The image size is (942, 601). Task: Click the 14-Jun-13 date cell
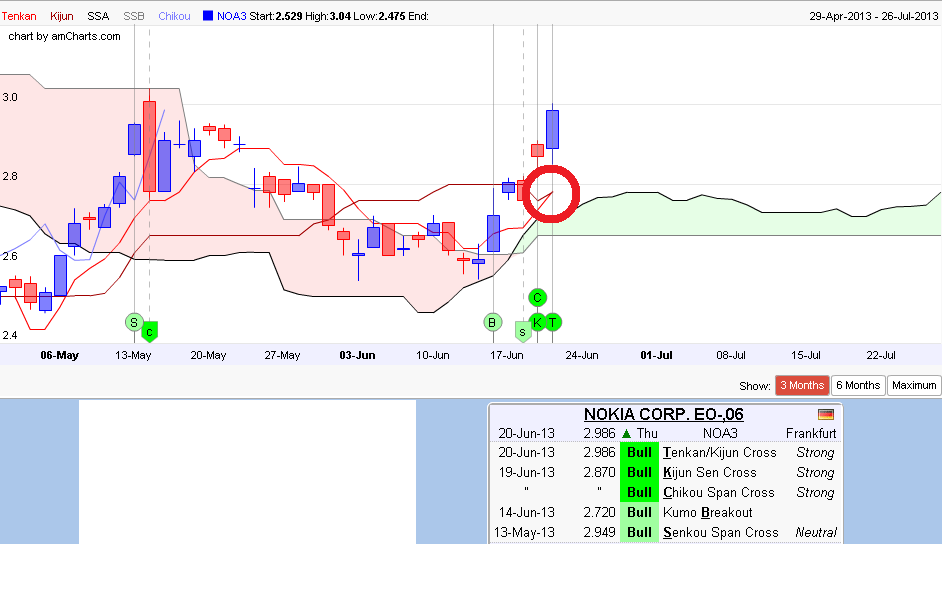click(526, 513)
